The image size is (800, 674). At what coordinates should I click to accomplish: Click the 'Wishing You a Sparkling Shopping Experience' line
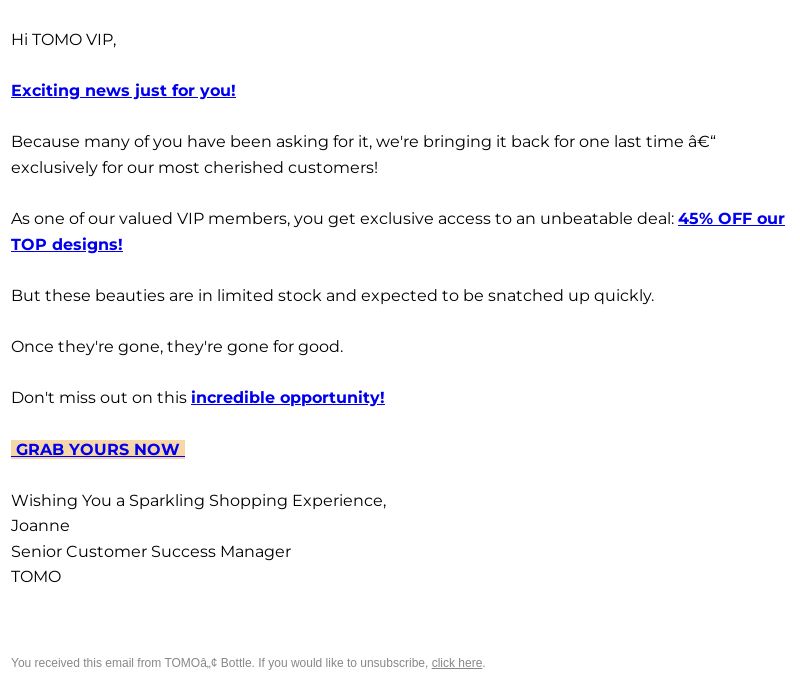point(198,501)
